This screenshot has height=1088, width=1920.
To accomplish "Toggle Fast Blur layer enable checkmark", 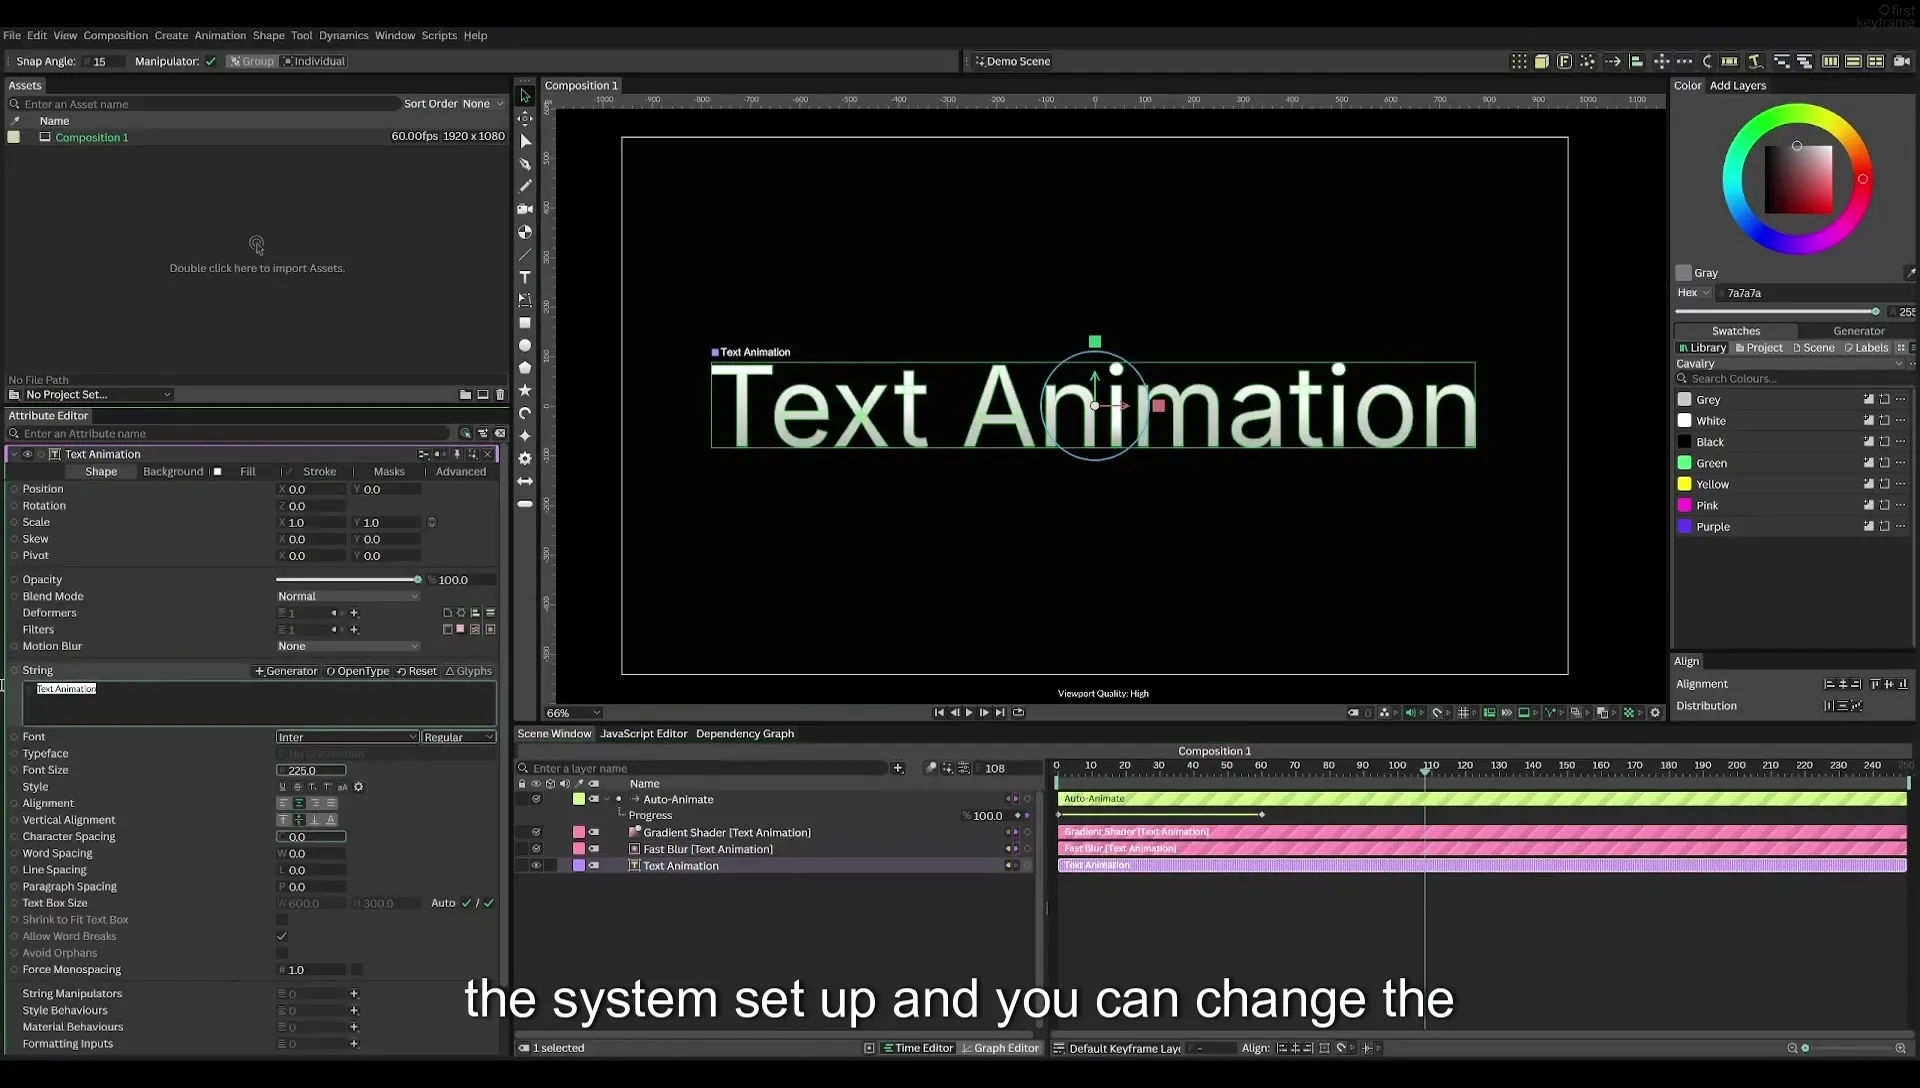I will [536, 849].
